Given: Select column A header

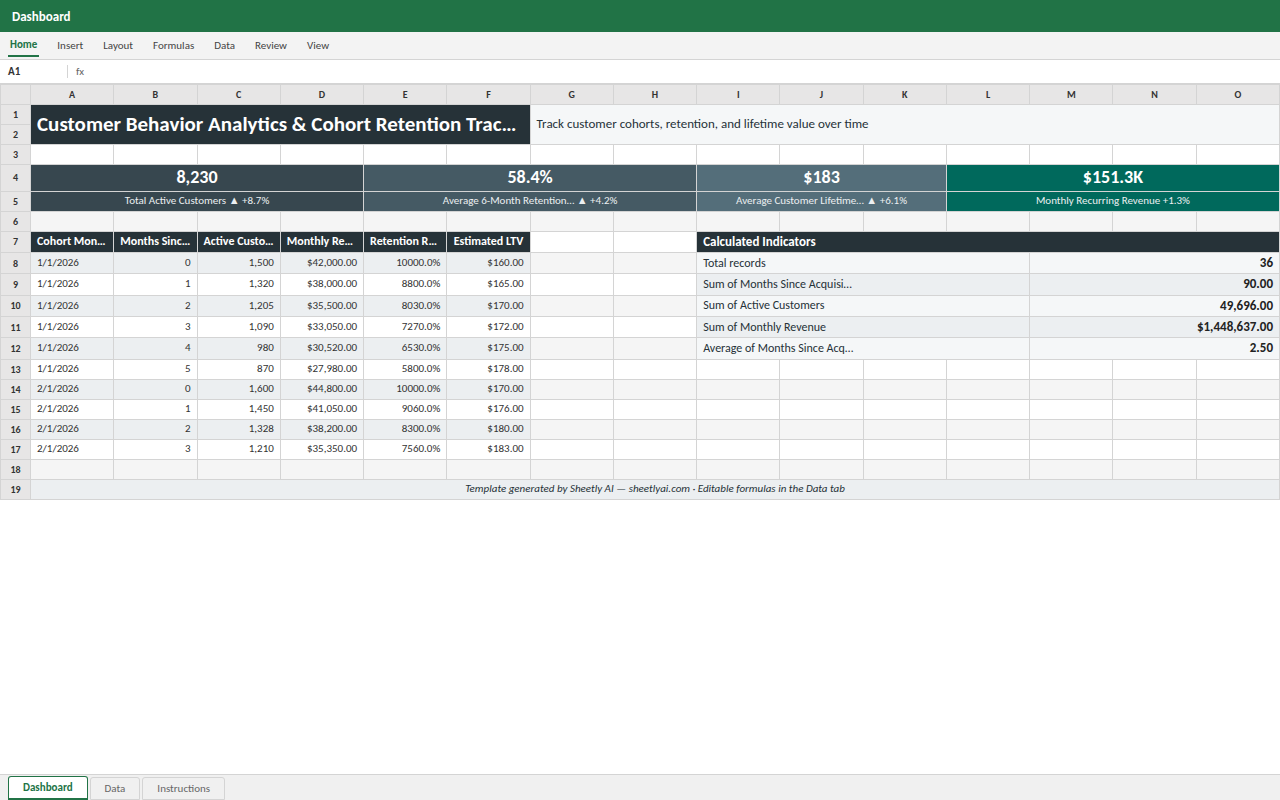Looking at the screenshot, I should [x=72, y=94].
